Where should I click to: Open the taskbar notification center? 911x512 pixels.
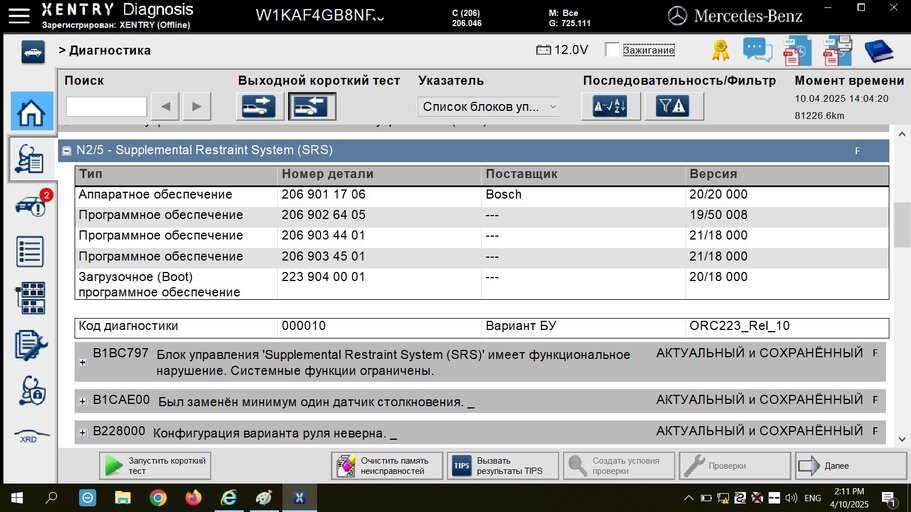coord(889,498)
